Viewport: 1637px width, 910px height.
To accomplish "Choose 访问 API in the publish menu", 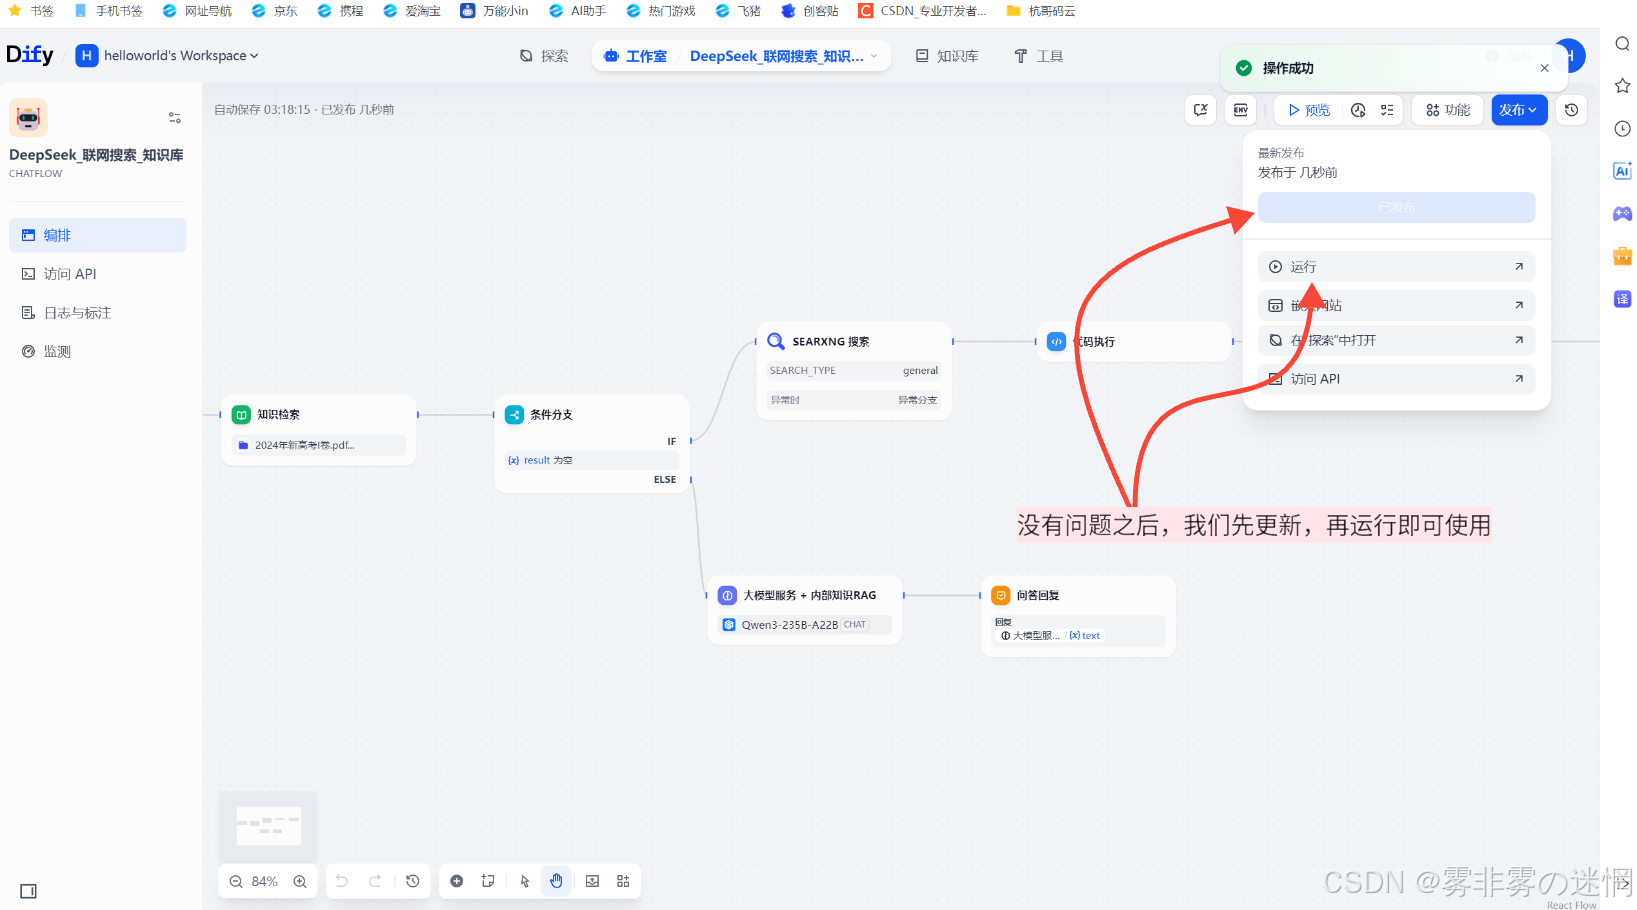I will pos(1396,379).
